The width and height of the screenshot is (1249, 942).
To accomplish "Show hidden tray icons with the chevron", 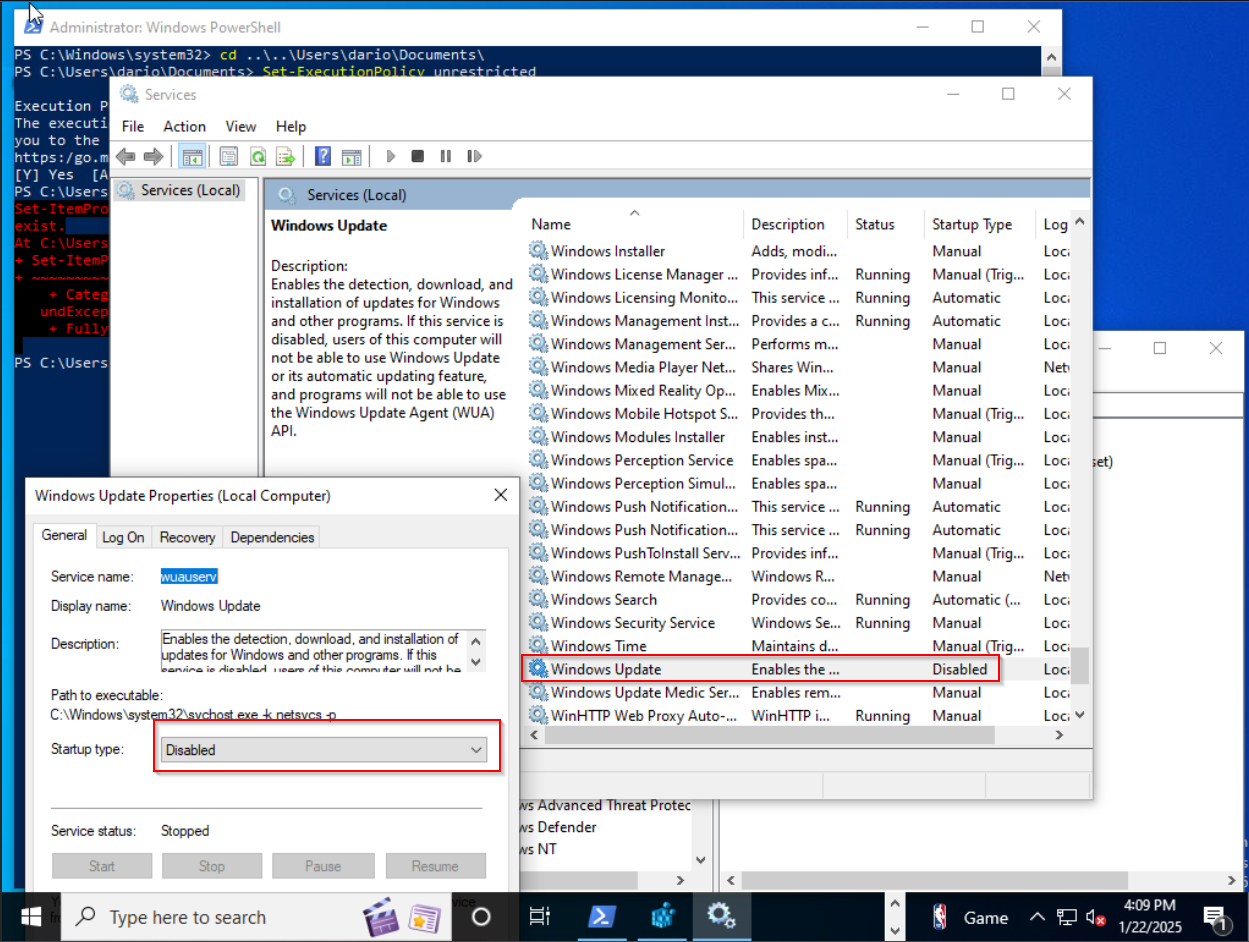I will (x=1039, y=917).
